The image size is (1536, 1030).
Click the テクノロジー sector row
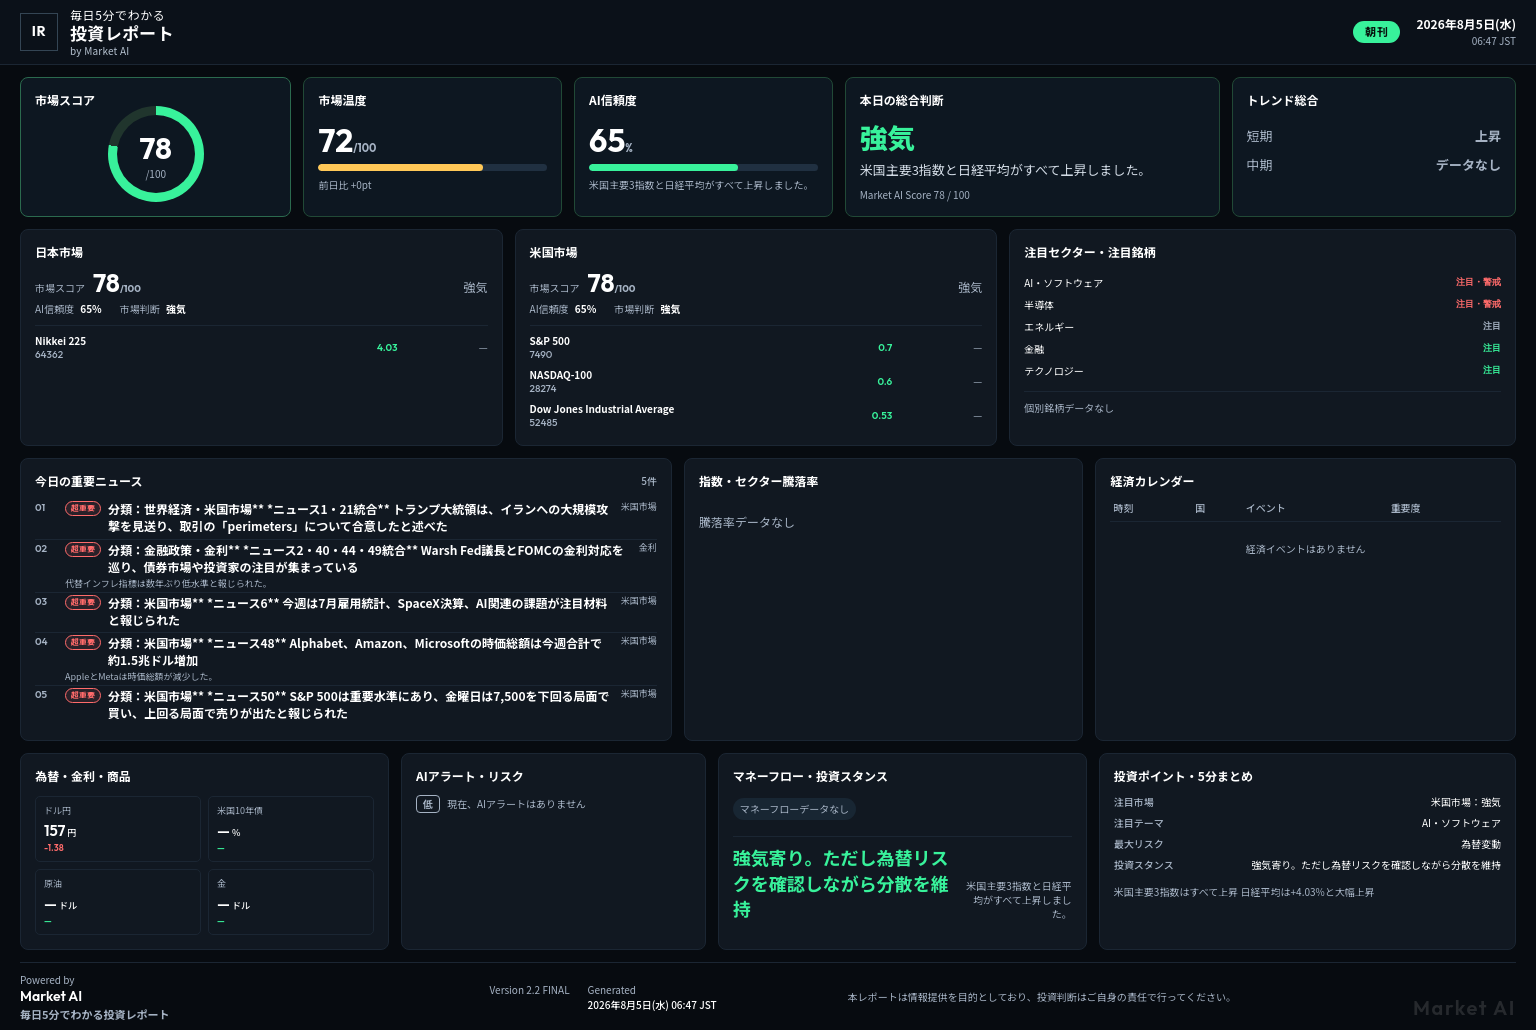point(1262,371)
